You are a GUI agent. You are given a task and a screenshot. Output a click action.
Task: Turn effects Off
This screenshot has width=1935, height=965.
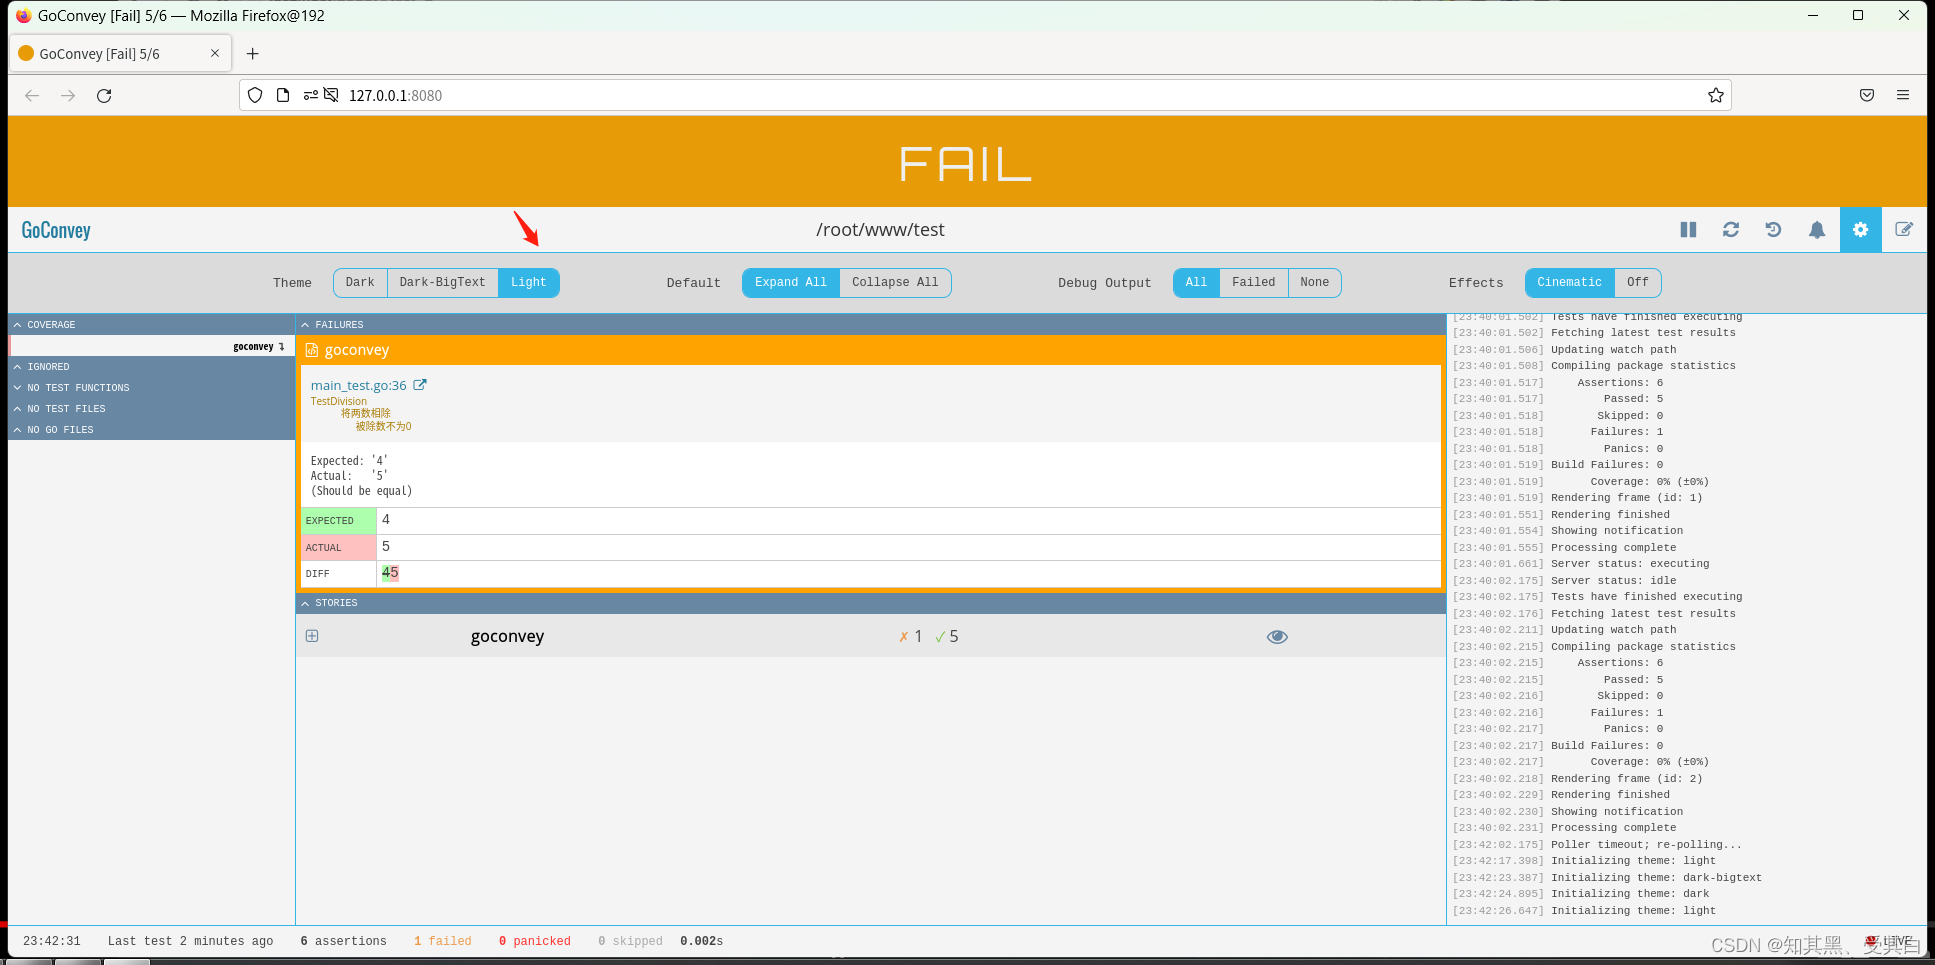click(1638, 283)
